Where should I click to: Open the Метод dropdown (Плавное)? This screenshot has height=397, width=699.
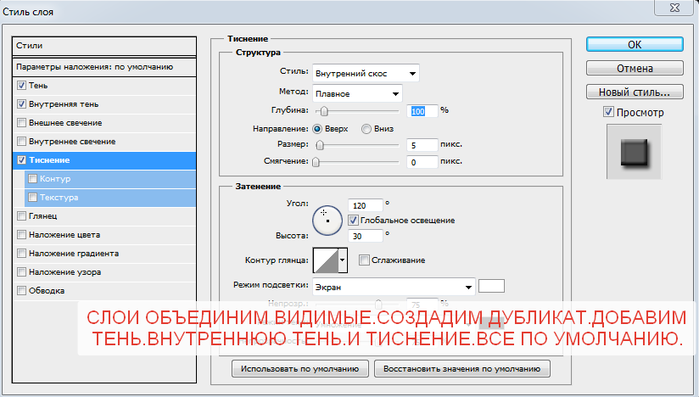[x=357, y=94]
